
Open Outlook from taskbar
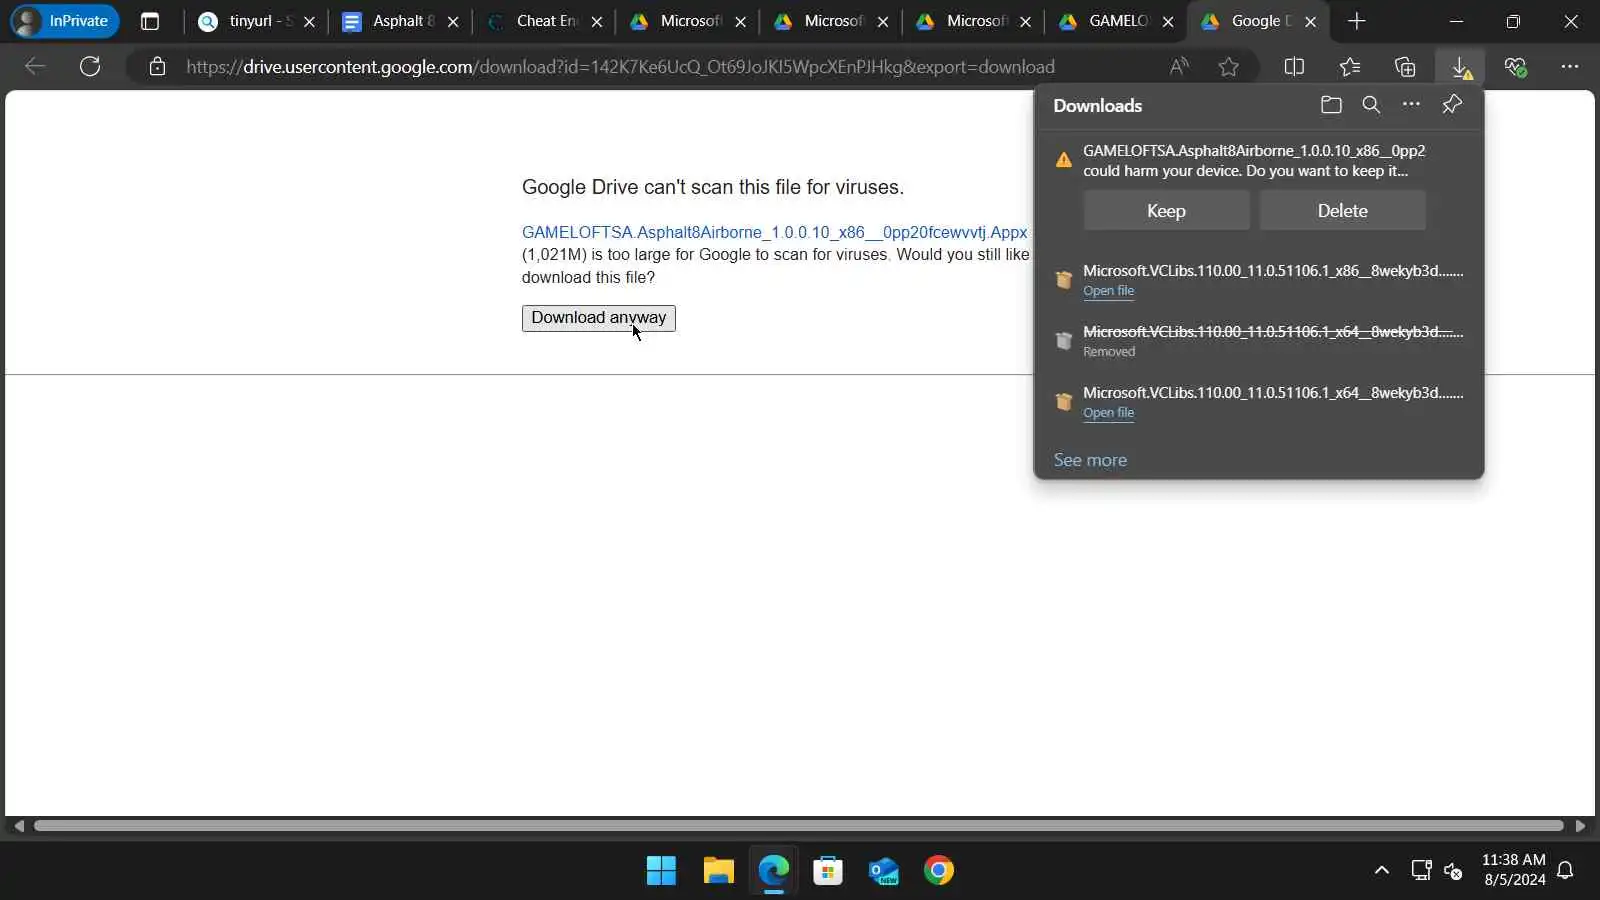(x=883, y=871)
